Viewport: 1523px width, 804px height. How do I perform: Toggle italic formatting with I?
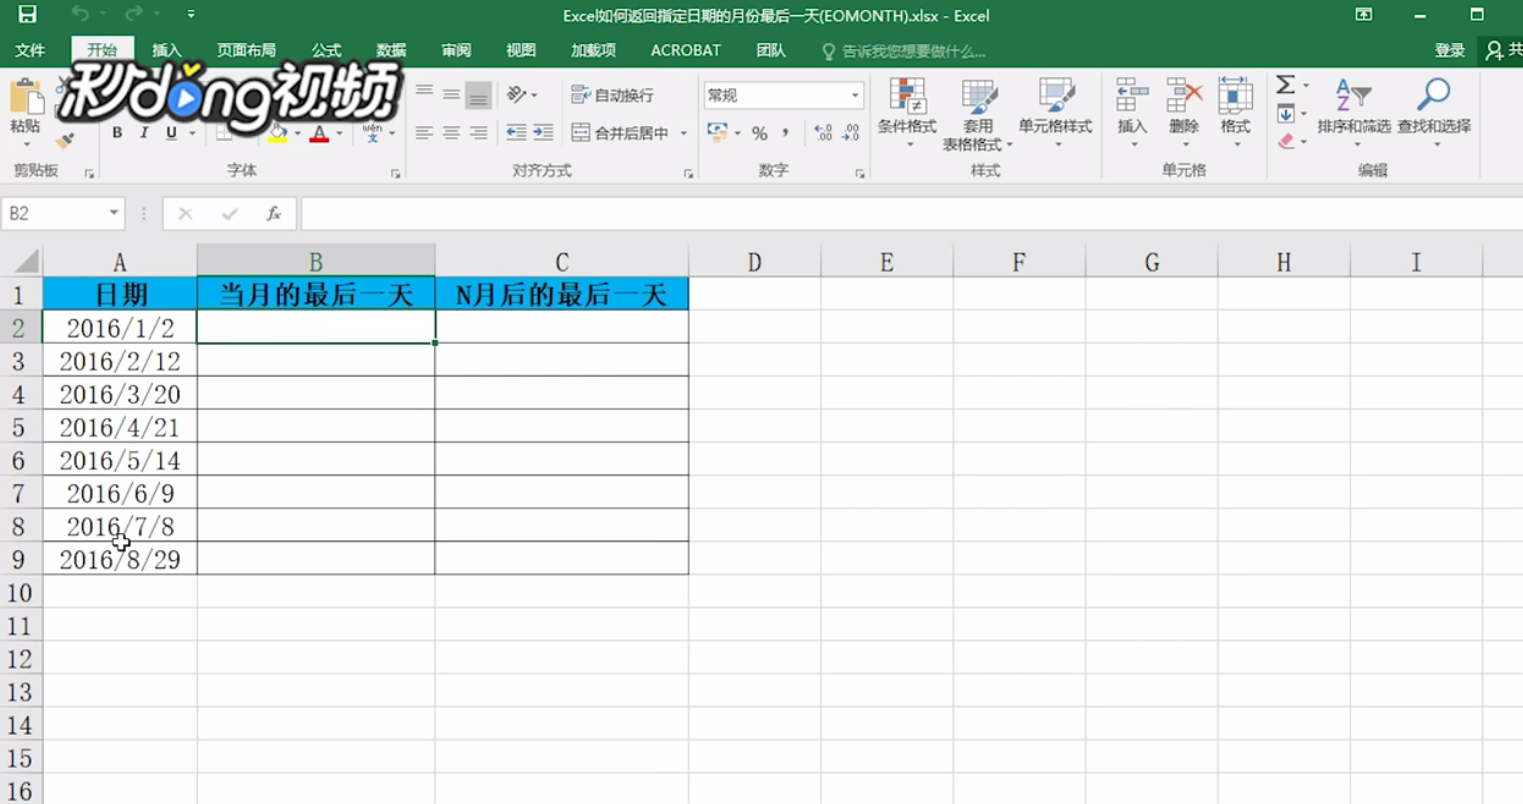(144, 131)
